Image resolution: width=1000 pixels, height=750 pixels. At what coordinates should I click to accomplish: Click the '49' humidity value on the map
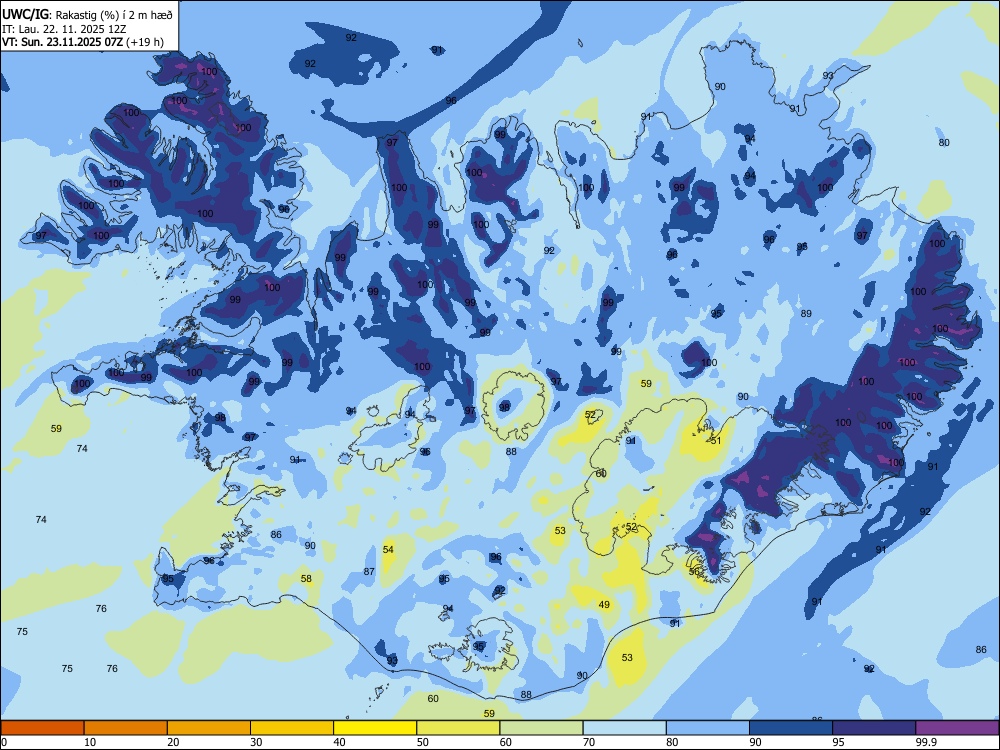(604, 605)
